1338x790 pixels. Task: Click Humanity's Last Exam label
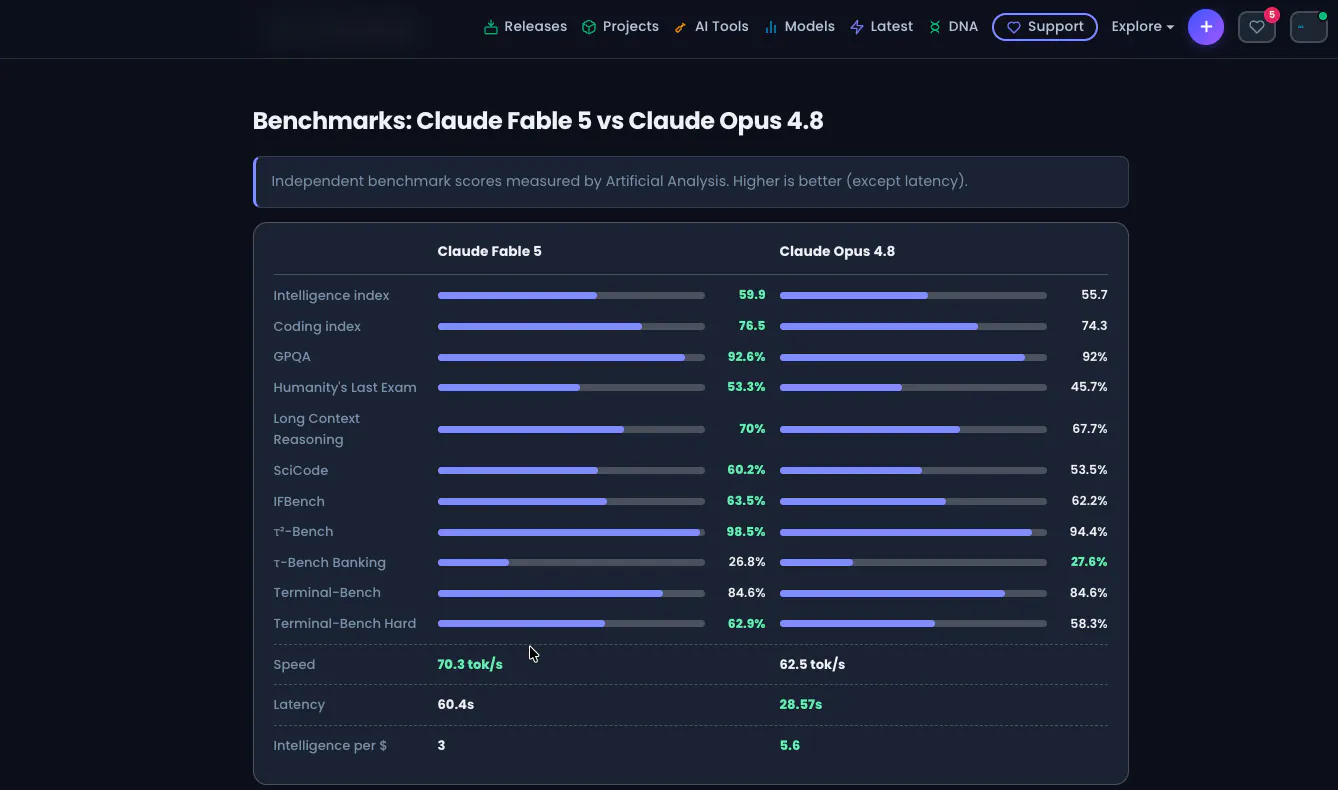tap(345, 388)
